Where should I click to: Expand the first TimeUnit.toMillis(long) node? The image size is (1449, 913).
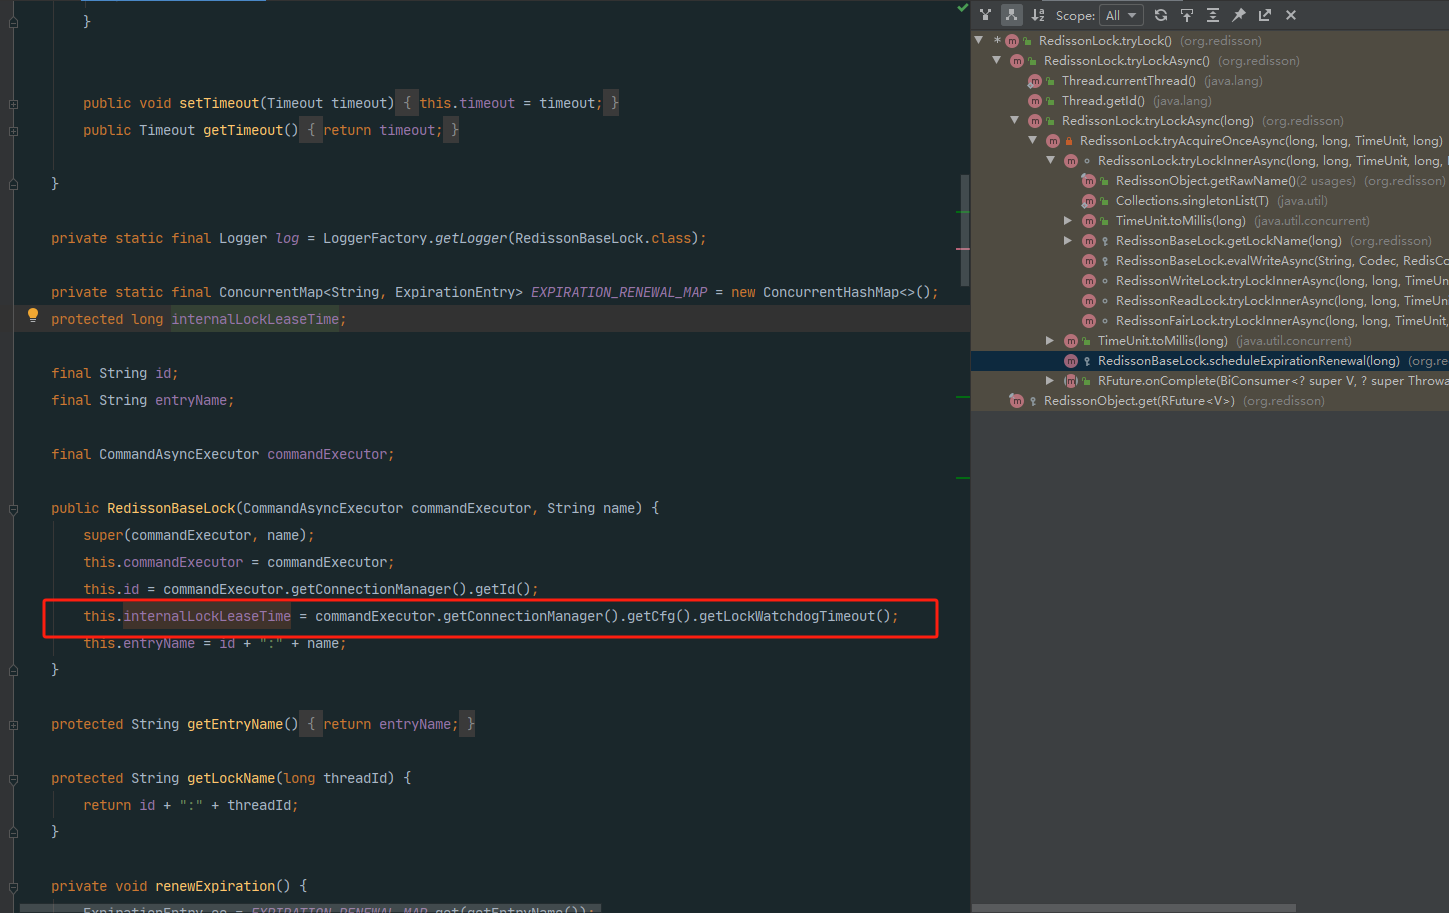point(1068,221)
